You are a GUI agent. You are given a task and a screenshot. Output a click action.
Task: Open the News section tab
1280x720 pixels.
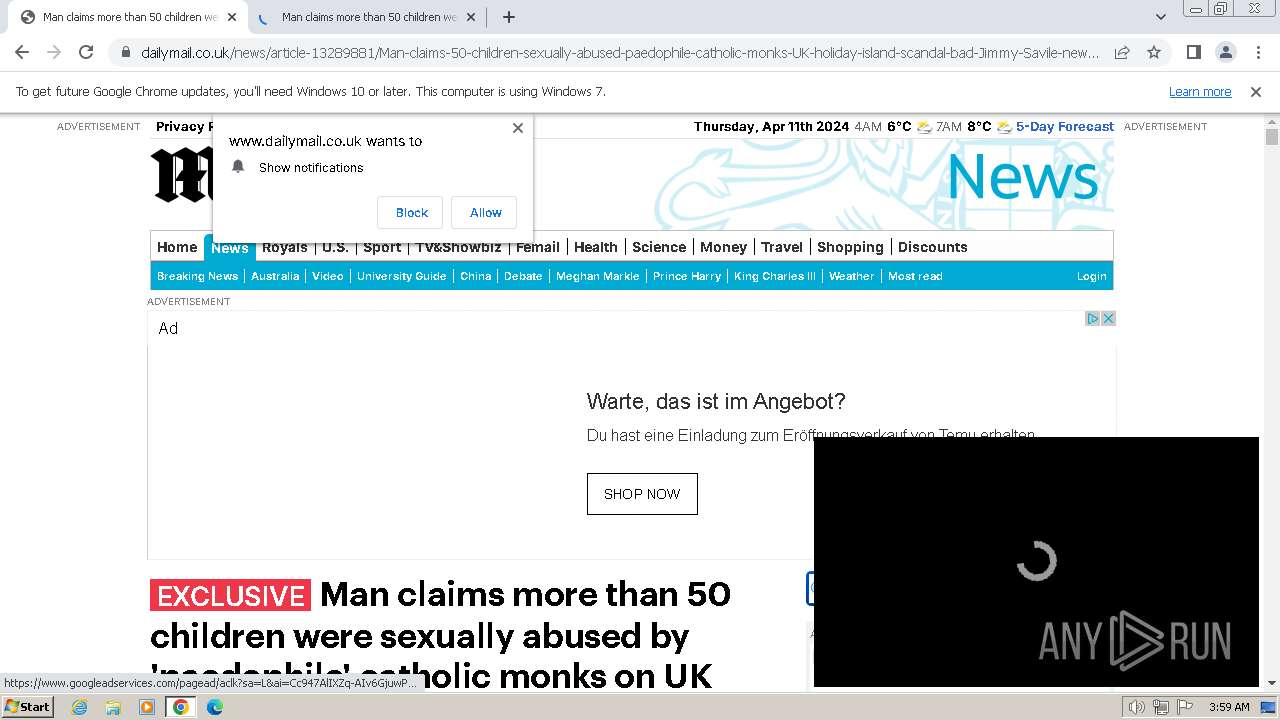(x=230, y=248)
